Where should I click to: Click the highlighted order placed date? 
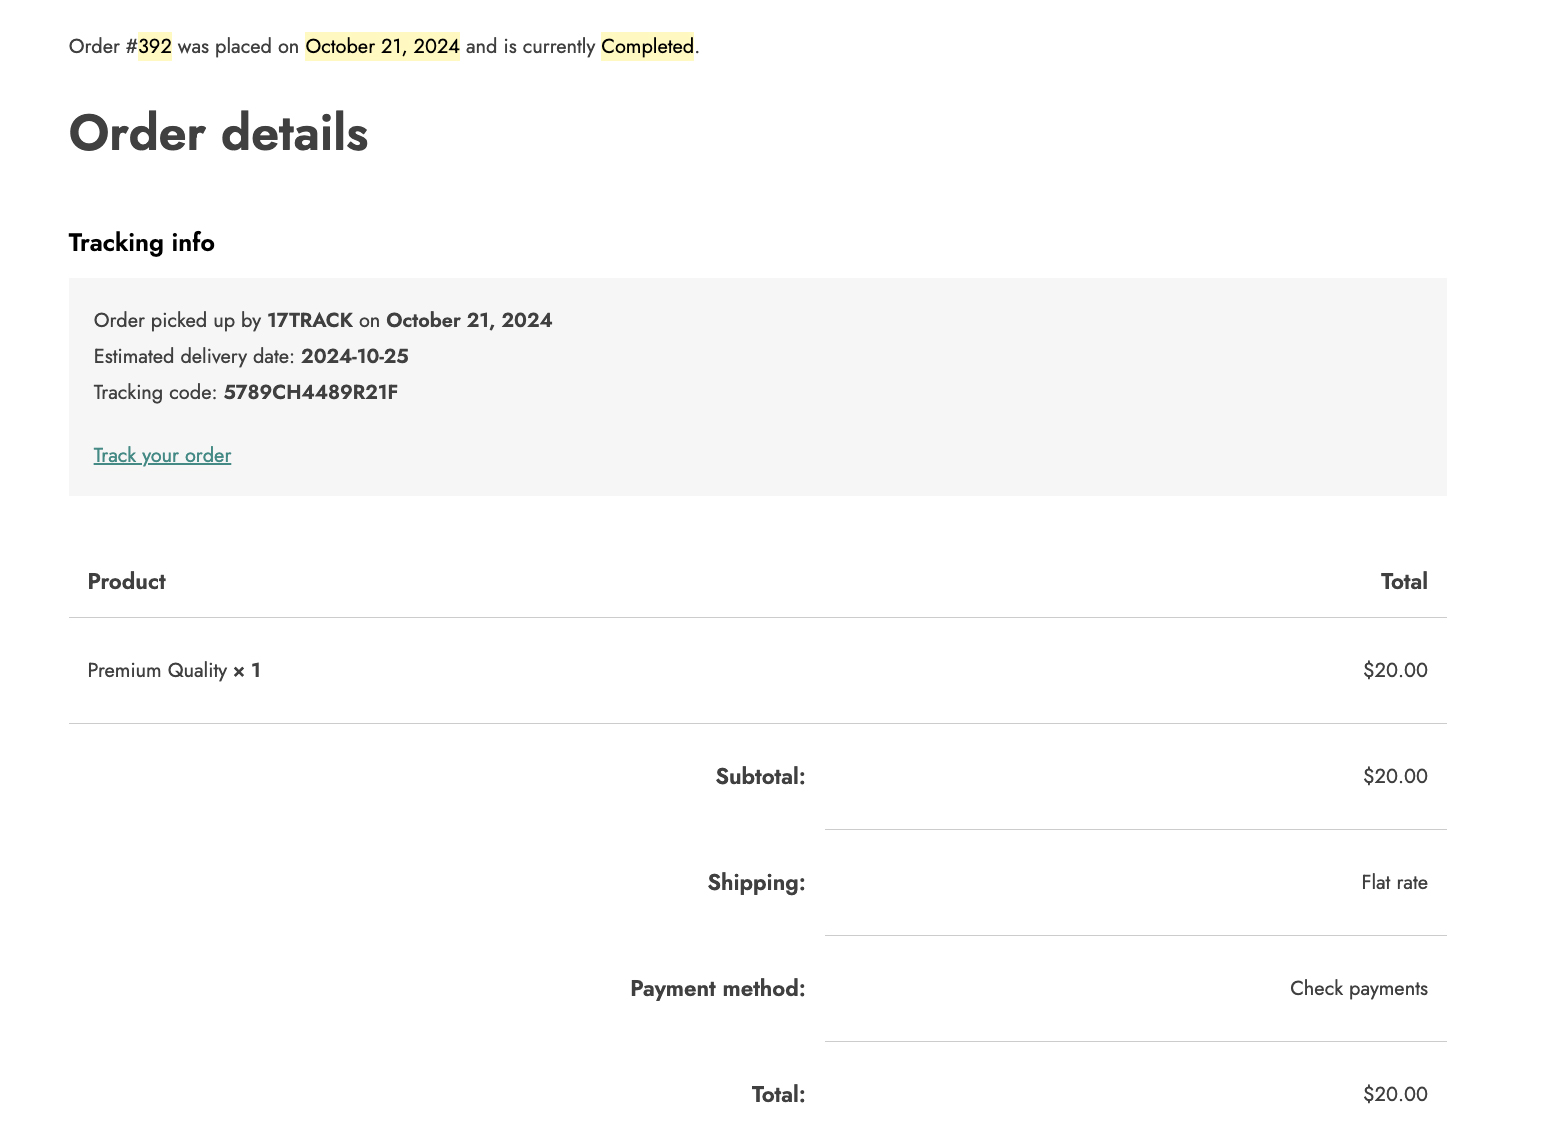[x=382, y=47]
